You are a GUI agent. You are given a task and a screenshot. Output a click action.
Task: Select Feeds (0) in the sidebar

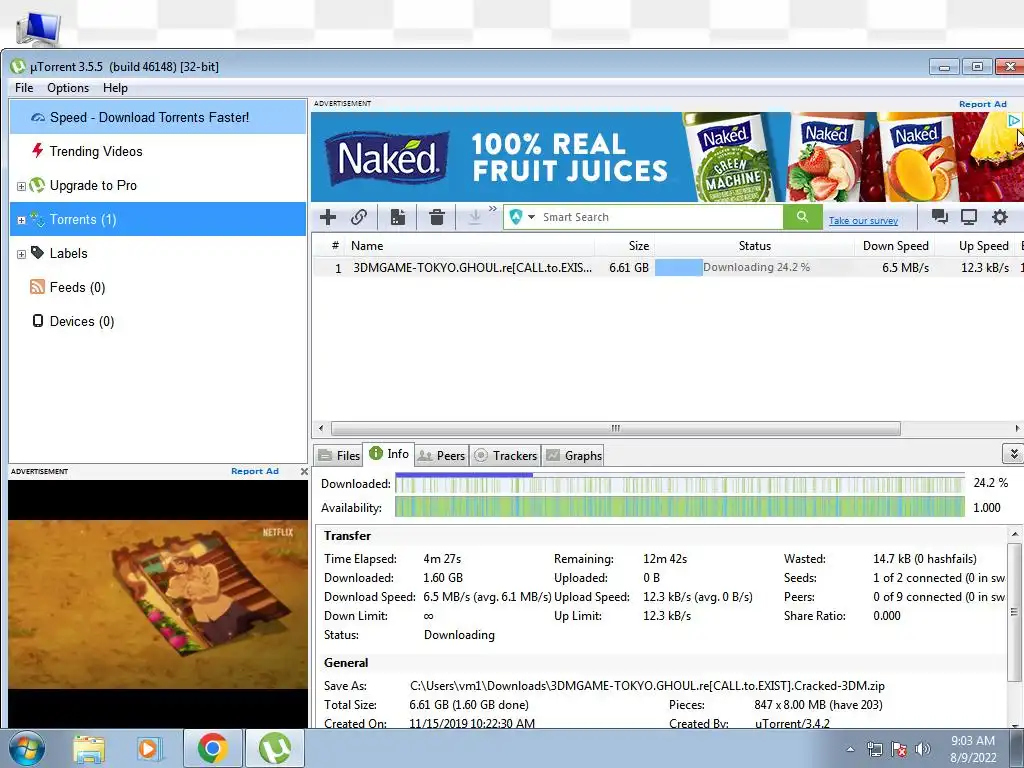coord(157,287)
